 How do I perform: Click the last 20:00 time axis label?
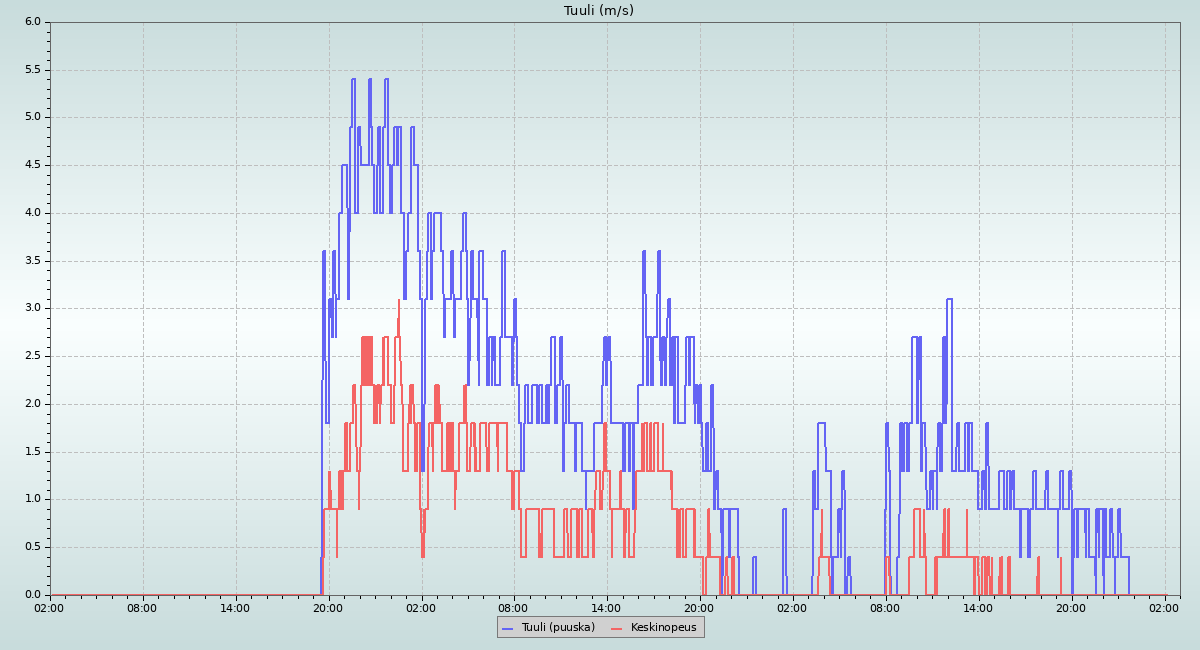pyautogui.click(x=1071, y=607)
